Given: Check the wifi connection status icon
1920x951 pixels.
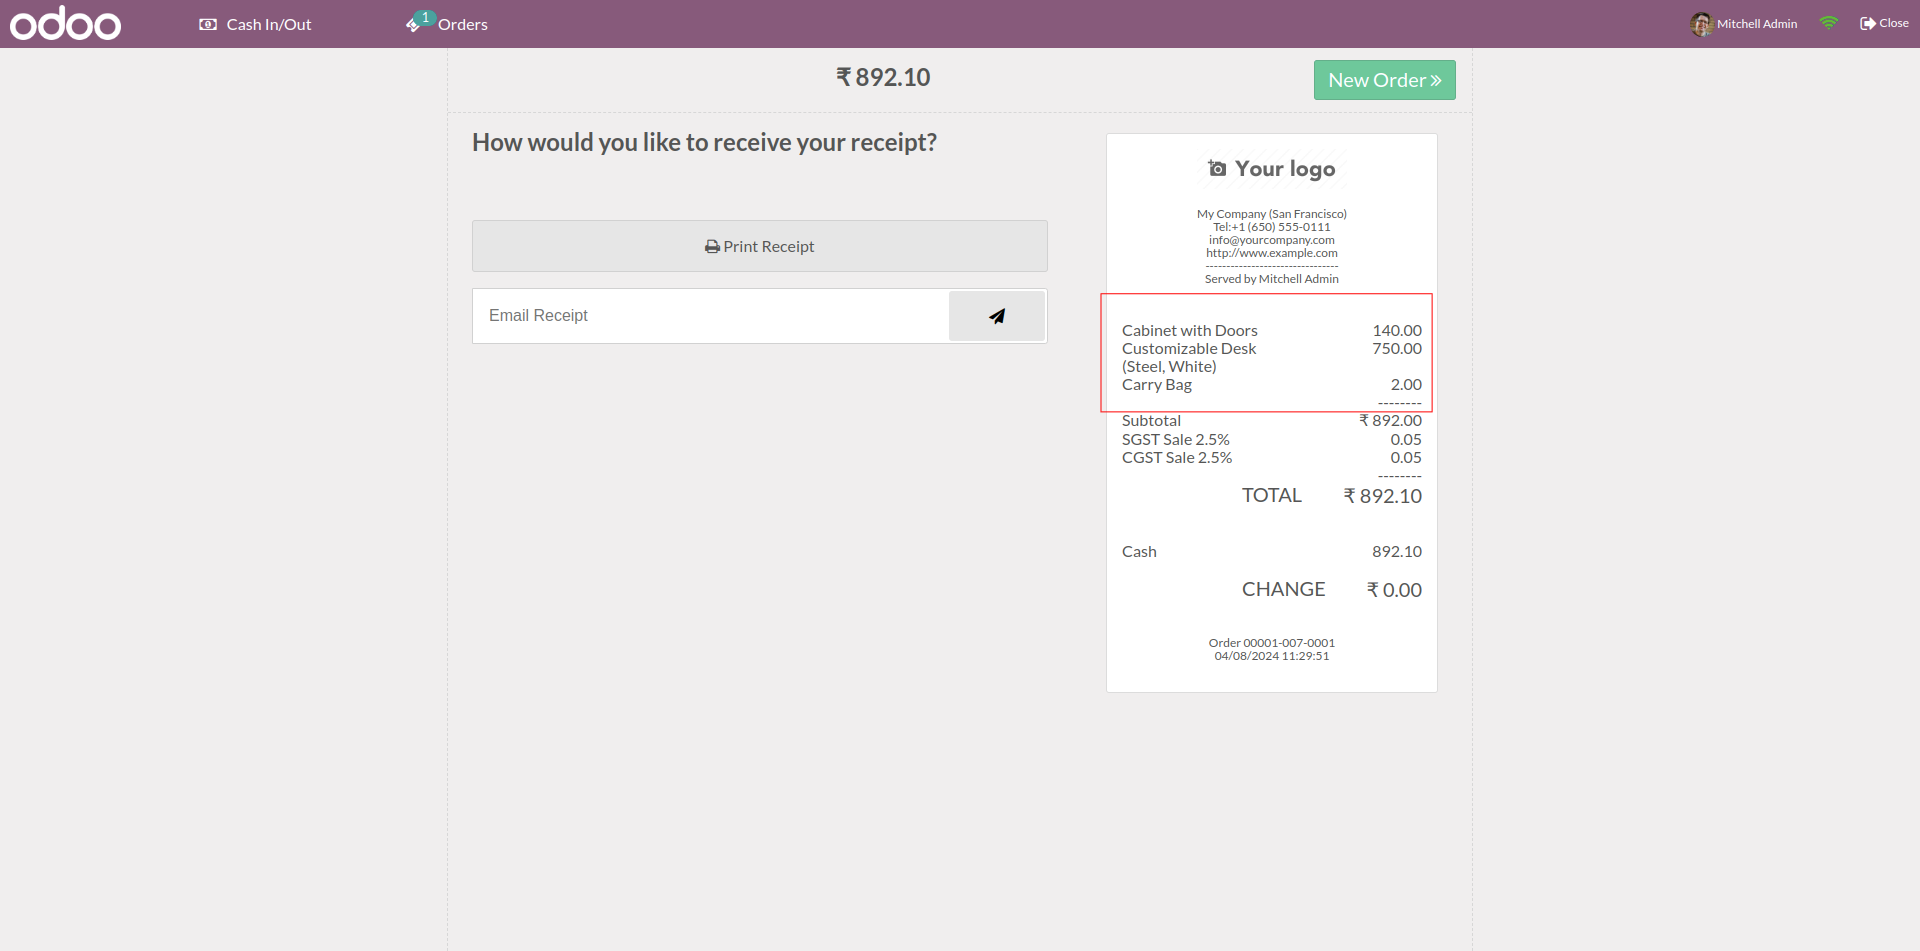Looking at the screenshot, I should (x=1829, y=23).
